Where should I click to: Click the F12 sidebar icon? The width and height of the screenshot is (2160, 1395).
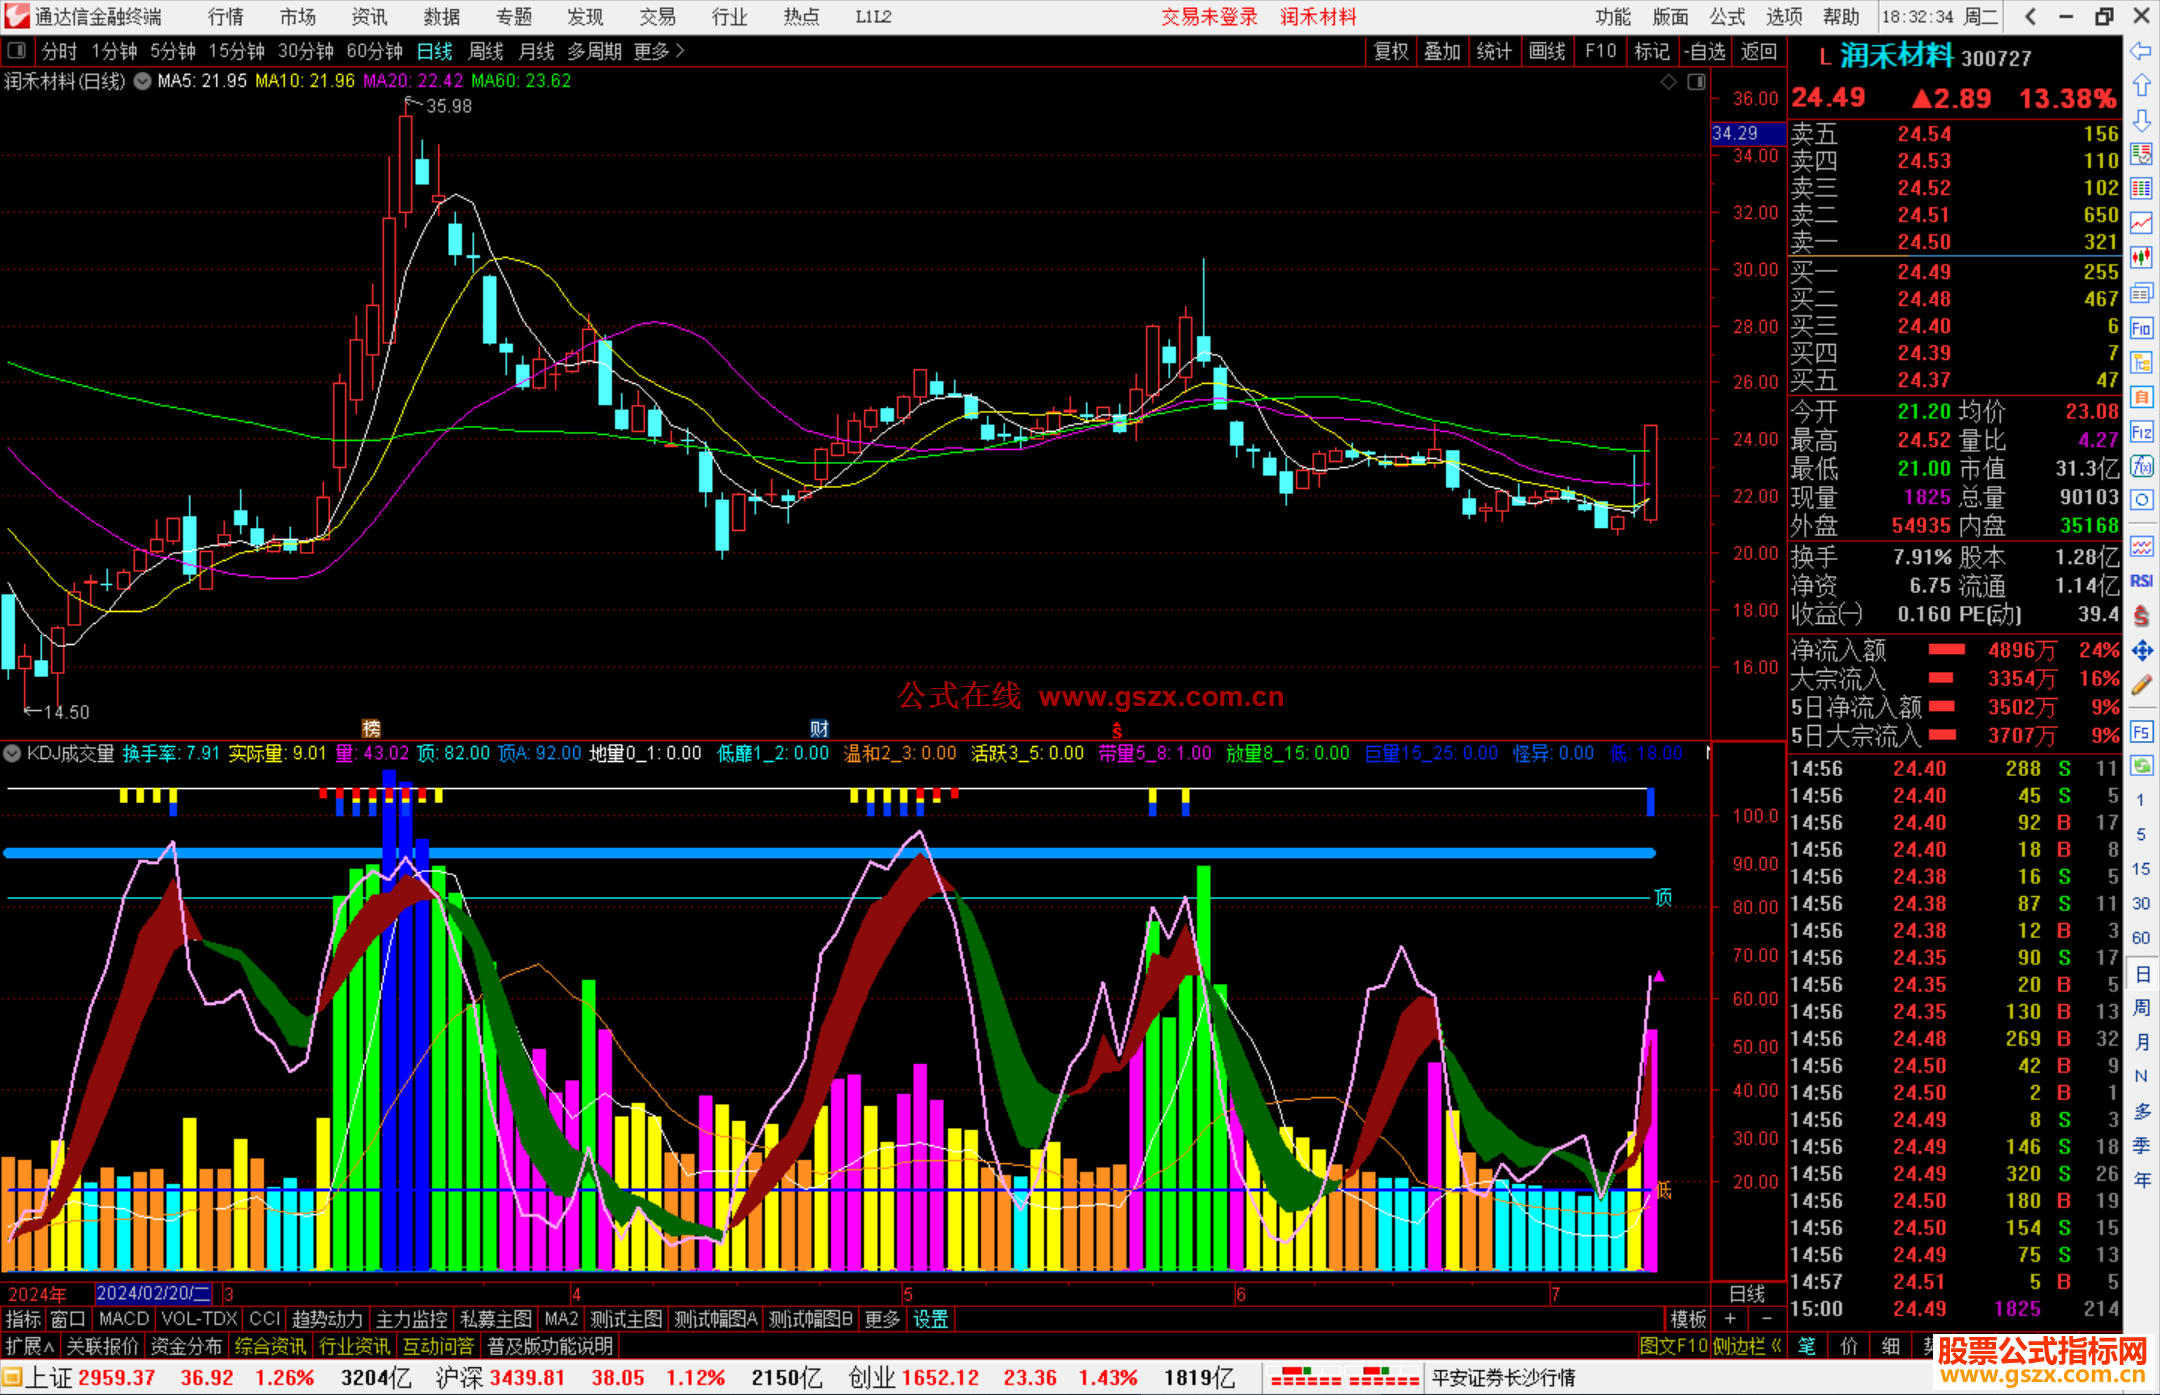coord(2141,432)
